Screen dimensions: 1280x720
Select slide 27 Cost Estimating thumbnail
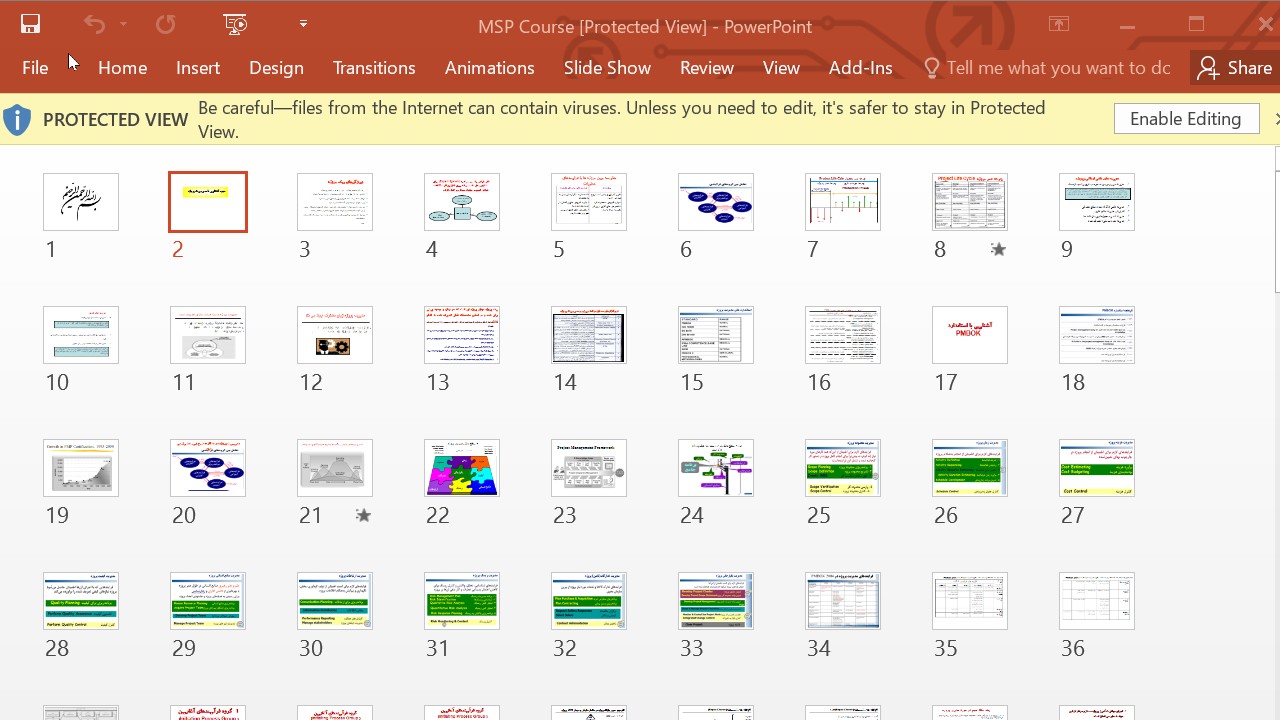1097,468
